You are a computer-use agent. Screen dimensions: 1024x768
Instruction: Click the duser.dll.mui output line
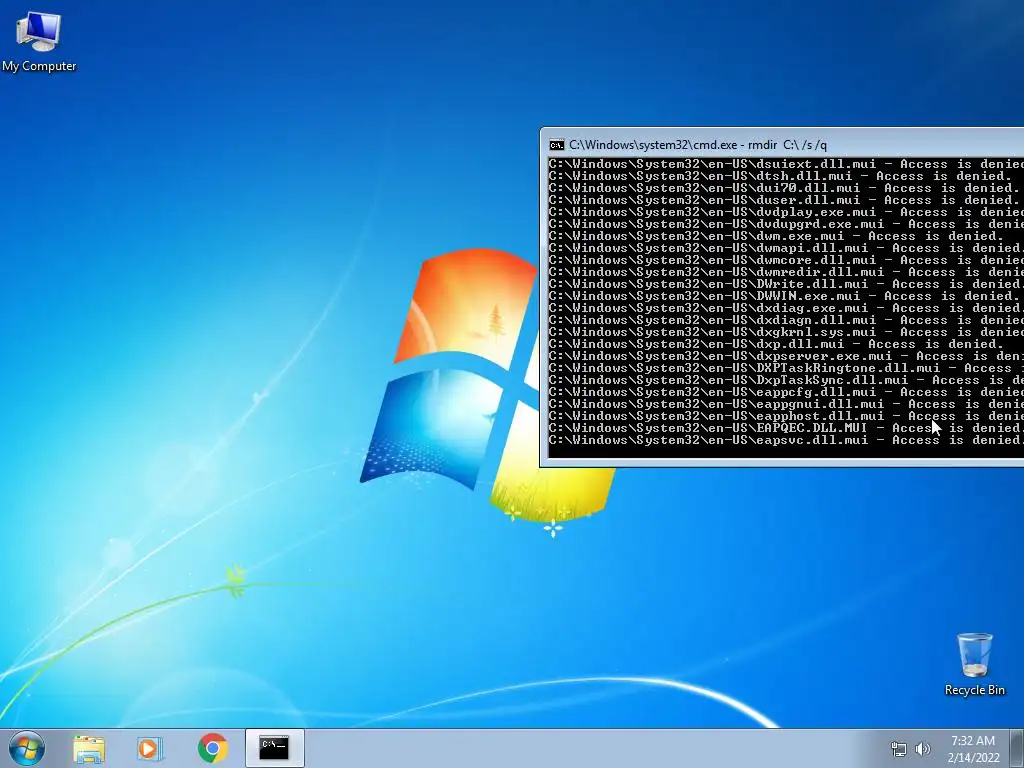click(x=784, y=200)
